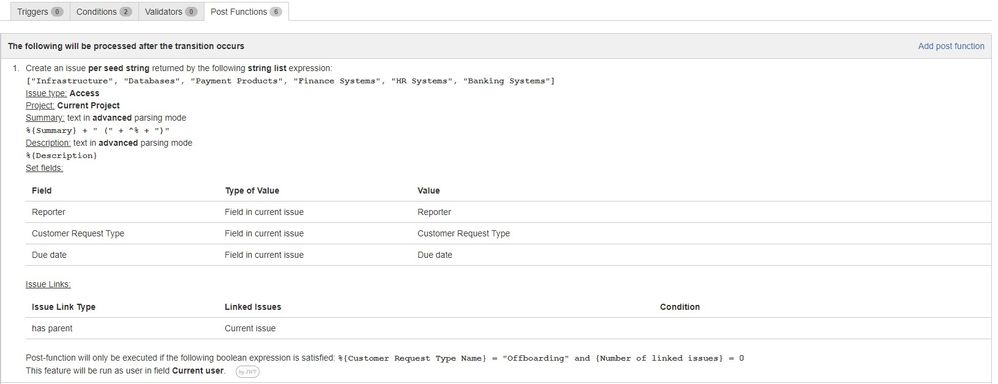
Task: Click the 'Access' issue type value
Action: coord(85,94)
